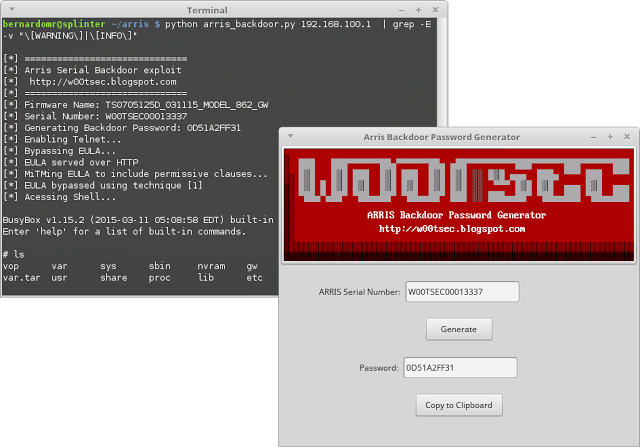This screenshot has width=640, height=448.
Task: Click the Terminal title bar text
Action: [x=207, y=10]
